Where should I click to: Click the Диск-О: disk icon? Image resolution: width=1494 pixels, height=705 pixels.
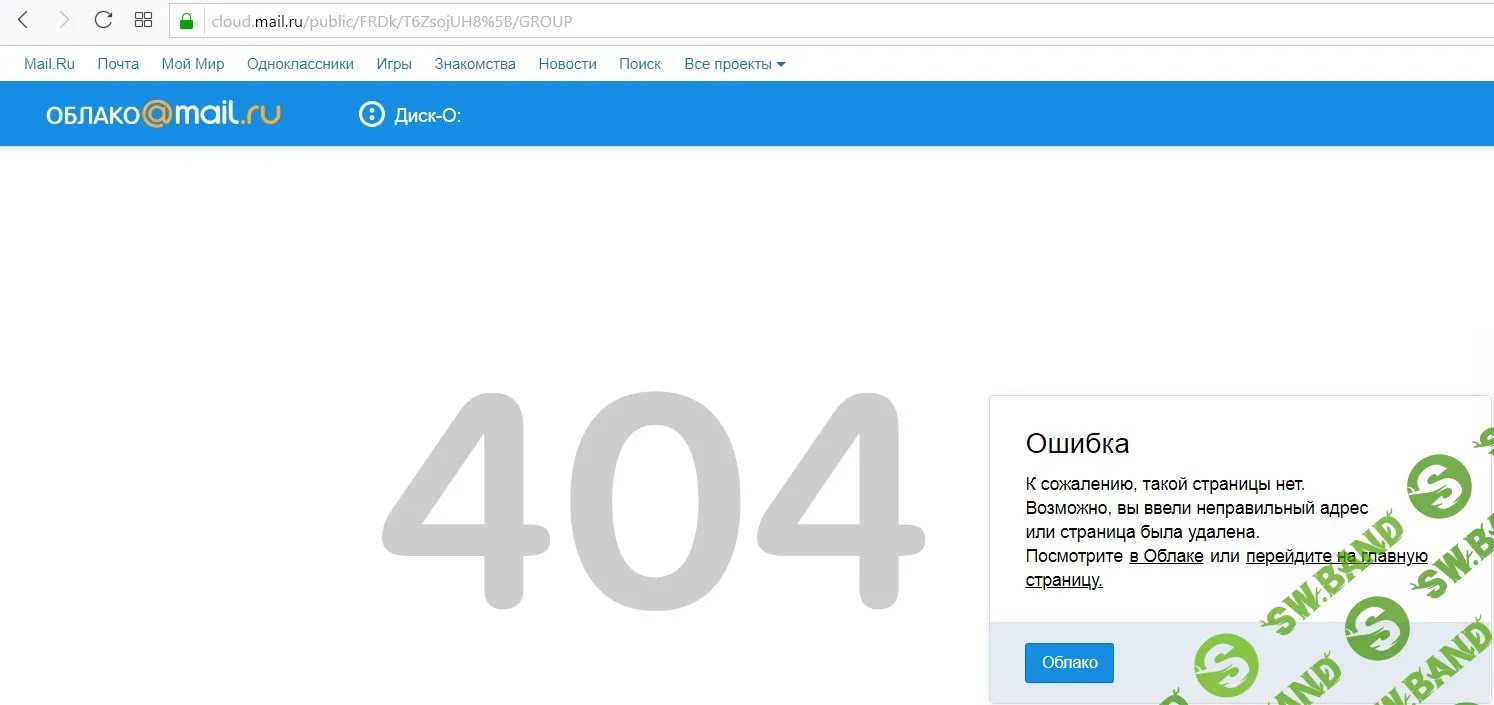(371, 115)
